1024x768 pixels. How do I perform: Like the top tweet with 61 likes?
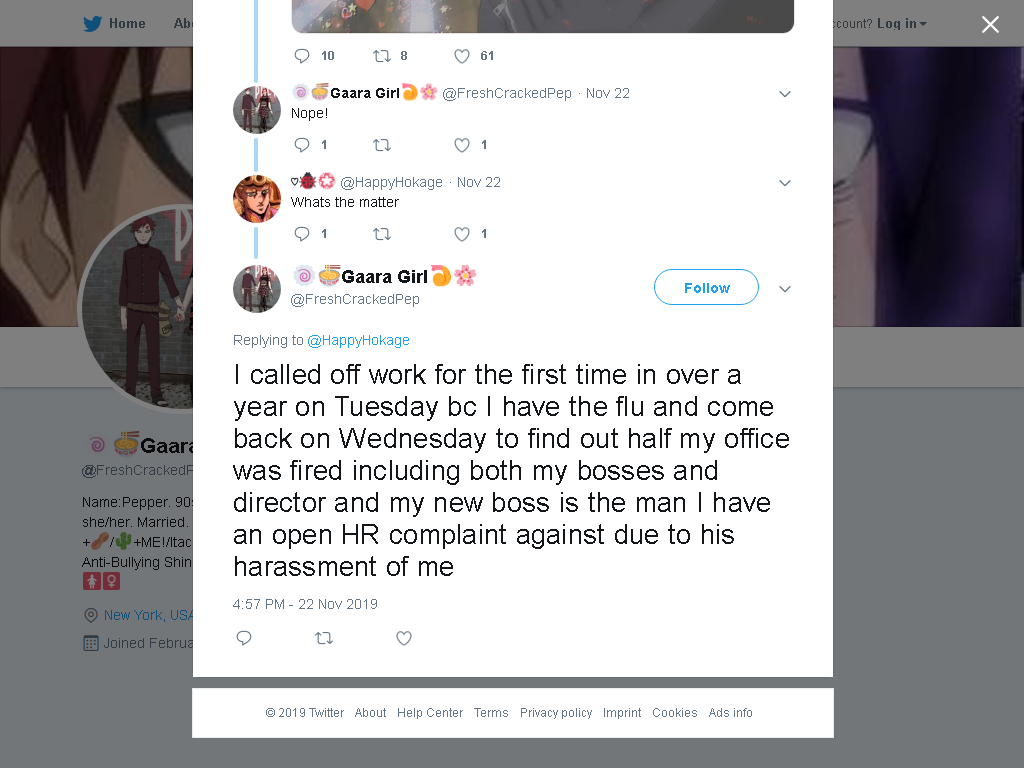(x=462, y=56)
